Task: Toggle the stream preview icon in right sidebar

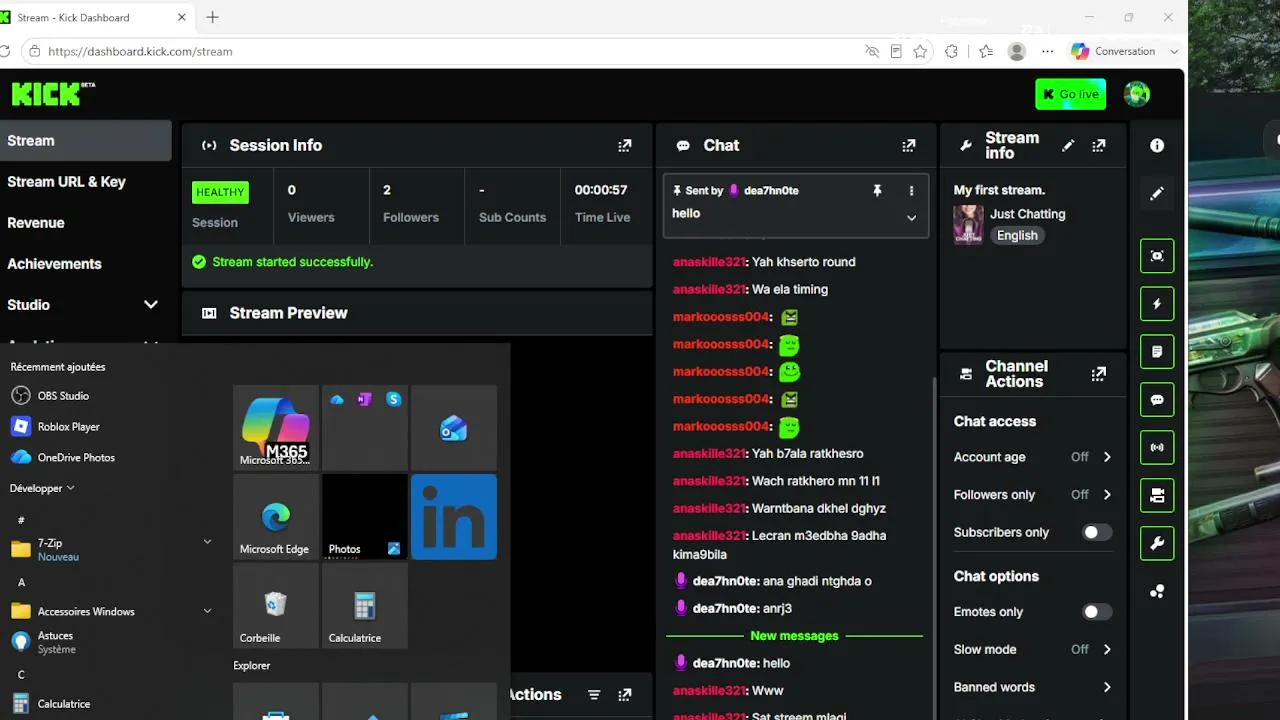Action: click(1157, 256)
